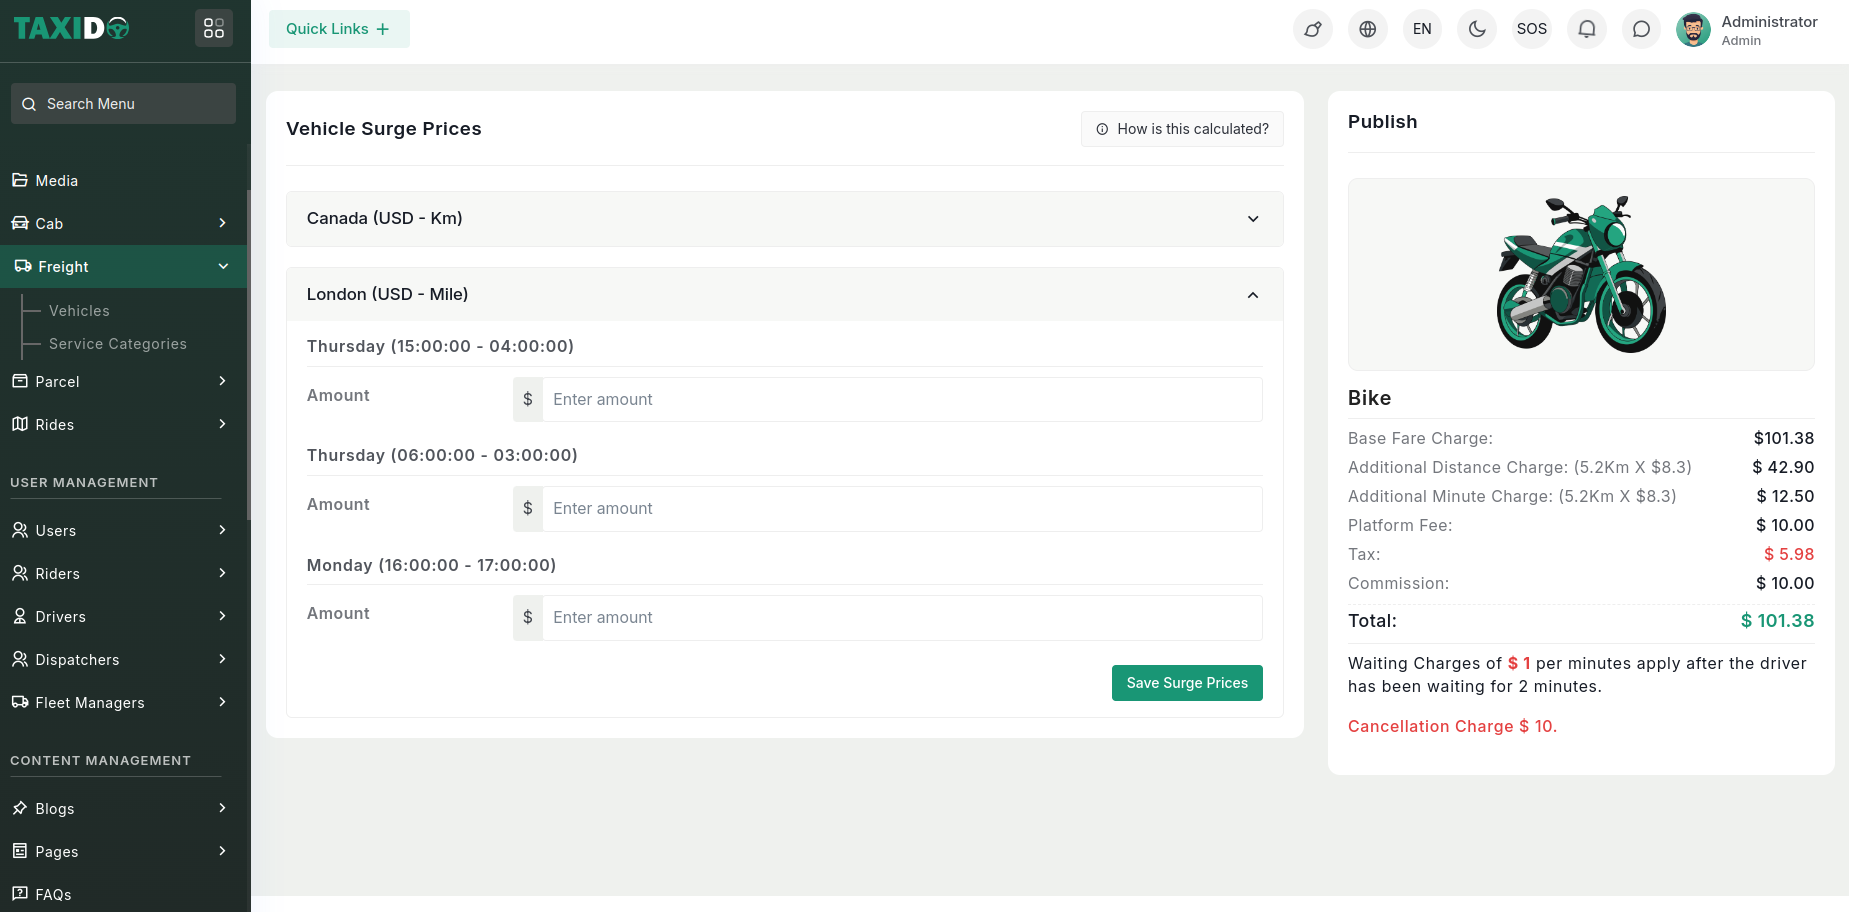
Task: Click the globe icon in top bar
Action: click(x=1367, y=29)
